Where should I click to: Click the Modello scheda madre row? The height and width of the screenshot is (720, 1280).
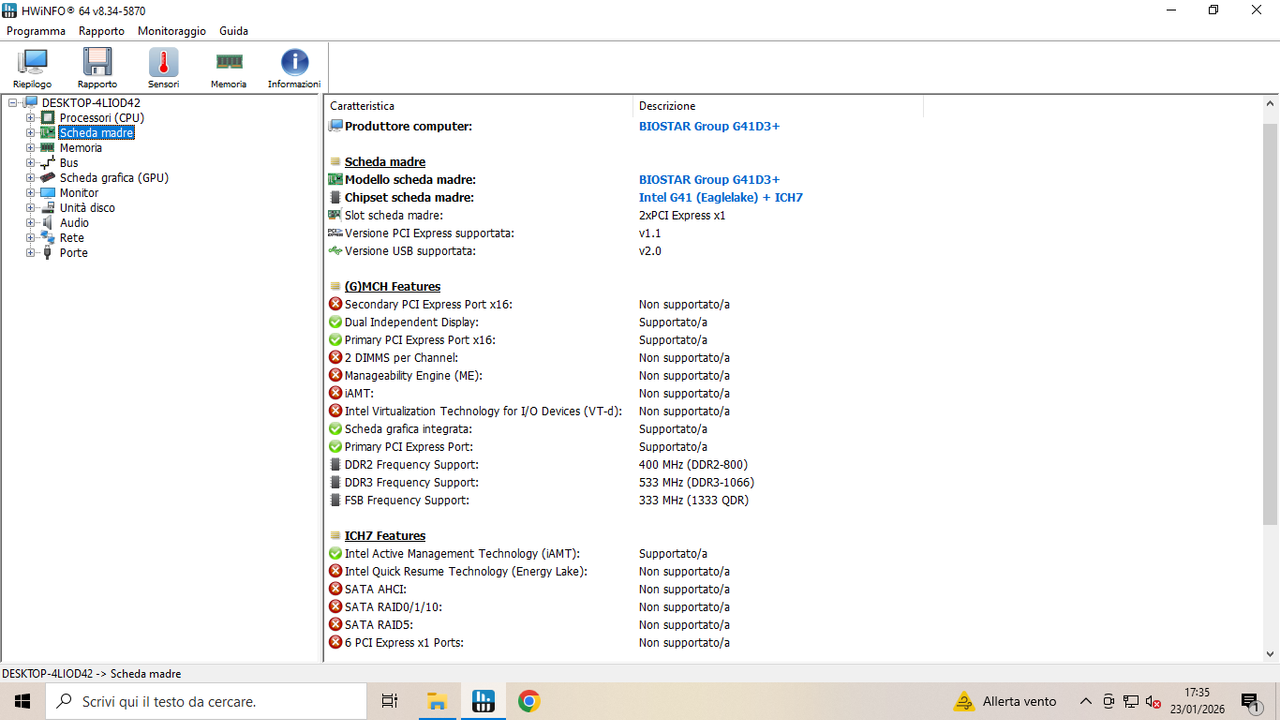tap(794, 180)
